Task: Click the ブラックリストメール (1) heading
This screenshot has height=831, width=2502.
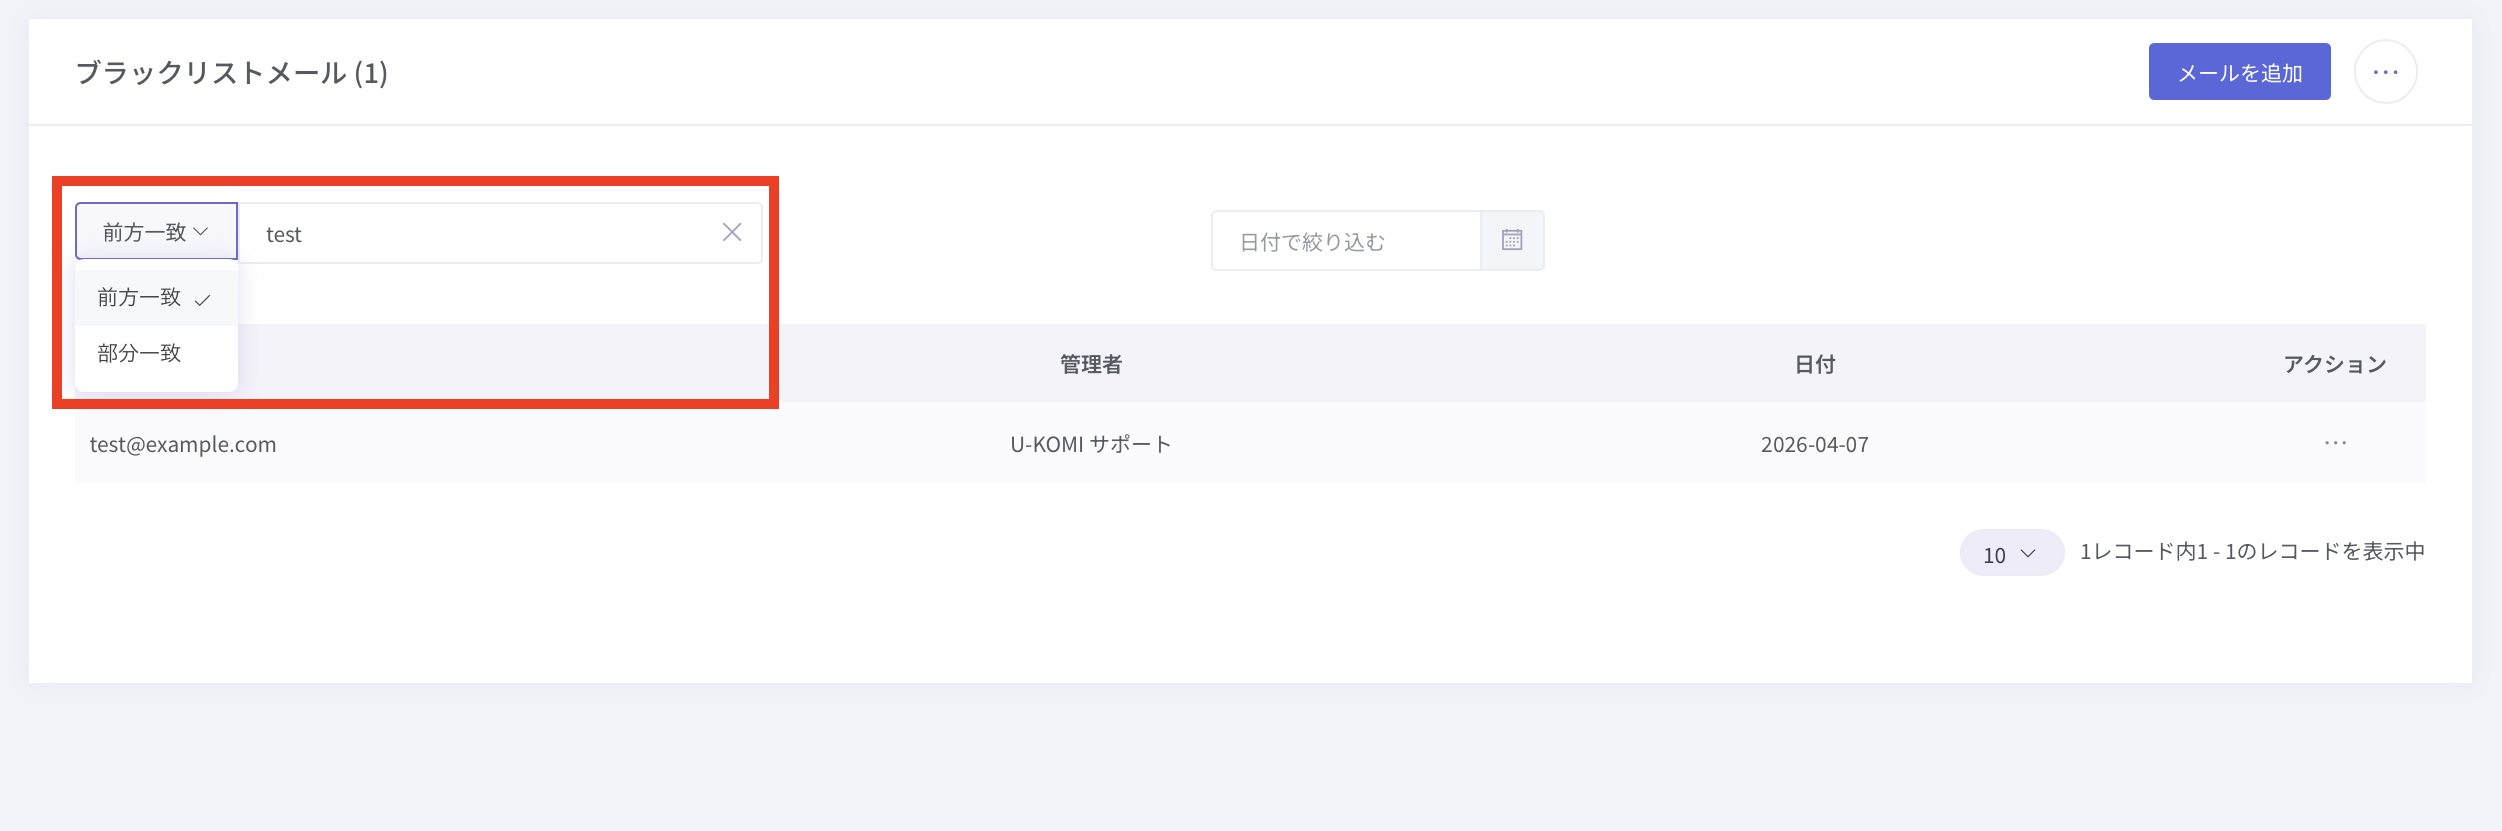Action: (x=232, y=73)
